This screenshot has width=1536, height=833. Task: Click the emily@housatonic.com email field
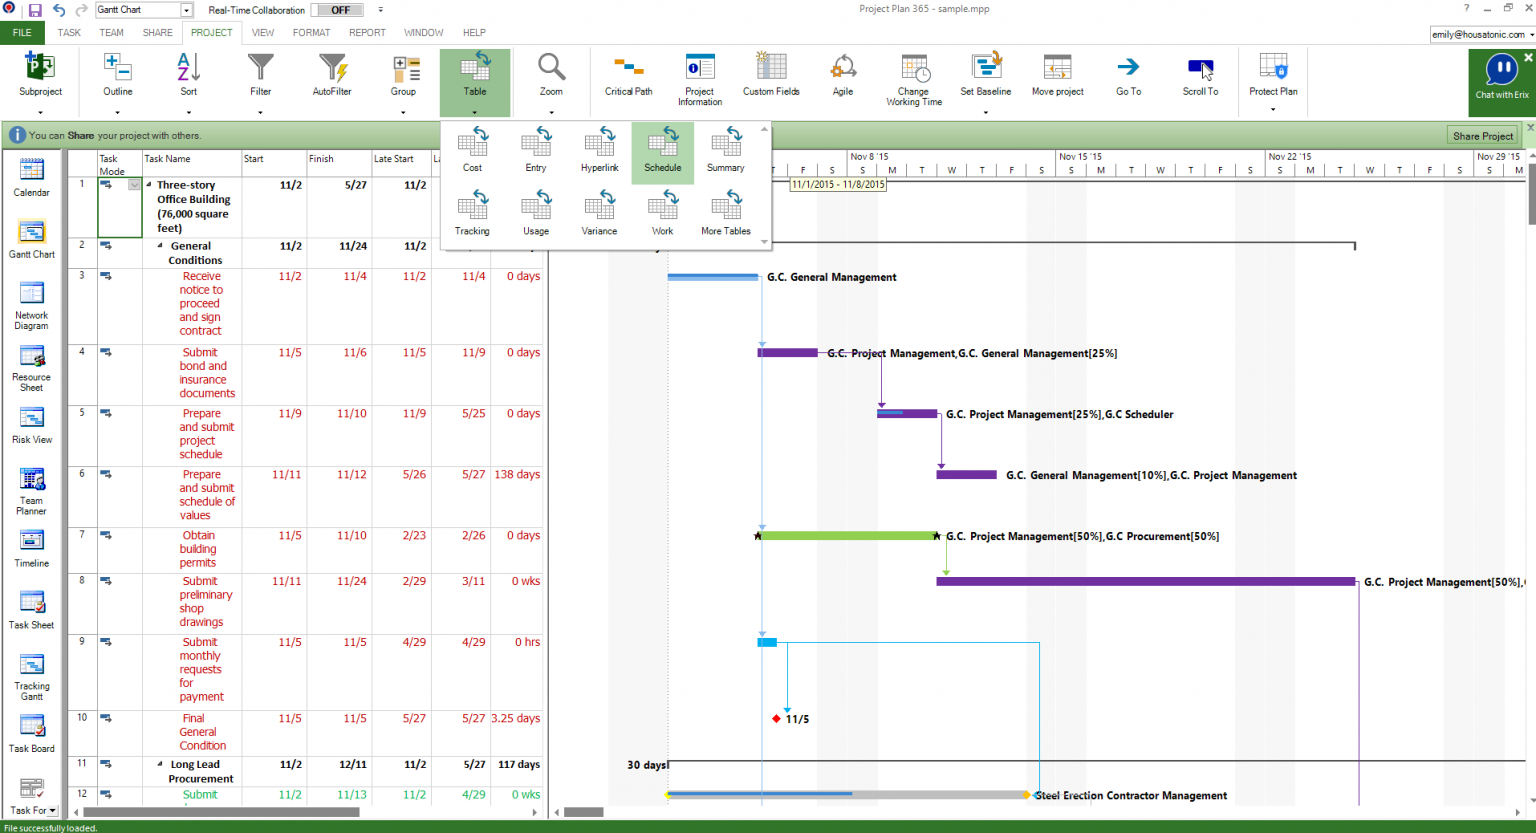click(x=1478, y=33)
